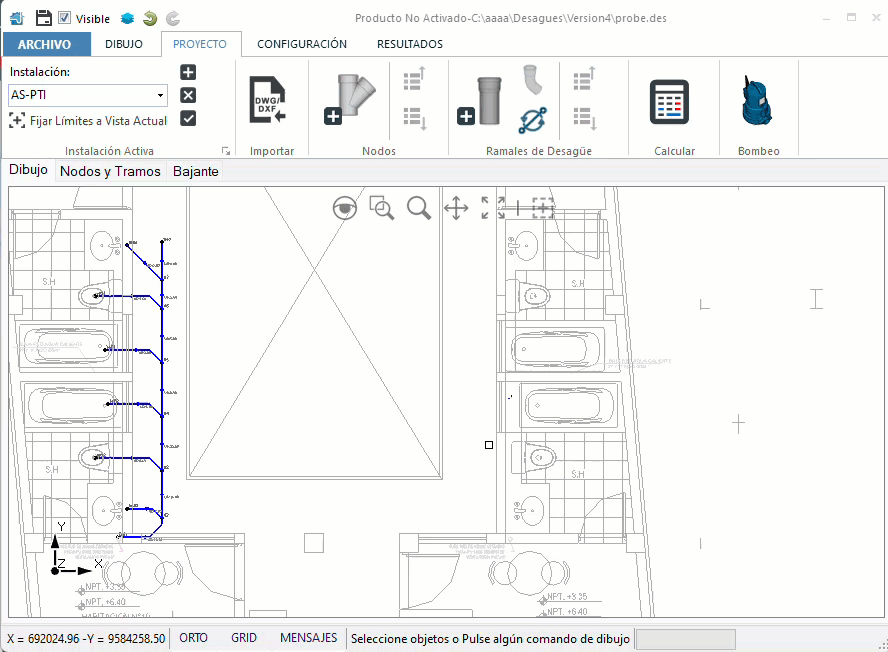This screenshot has height=652, width=888.
Task: Toggle the eye visibility icon in canvas
Action: [345, 208]
